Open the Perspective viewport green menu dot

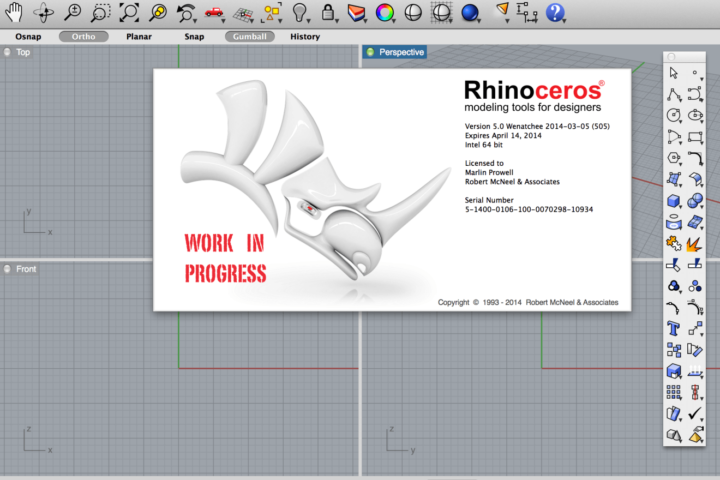point(371,52)
